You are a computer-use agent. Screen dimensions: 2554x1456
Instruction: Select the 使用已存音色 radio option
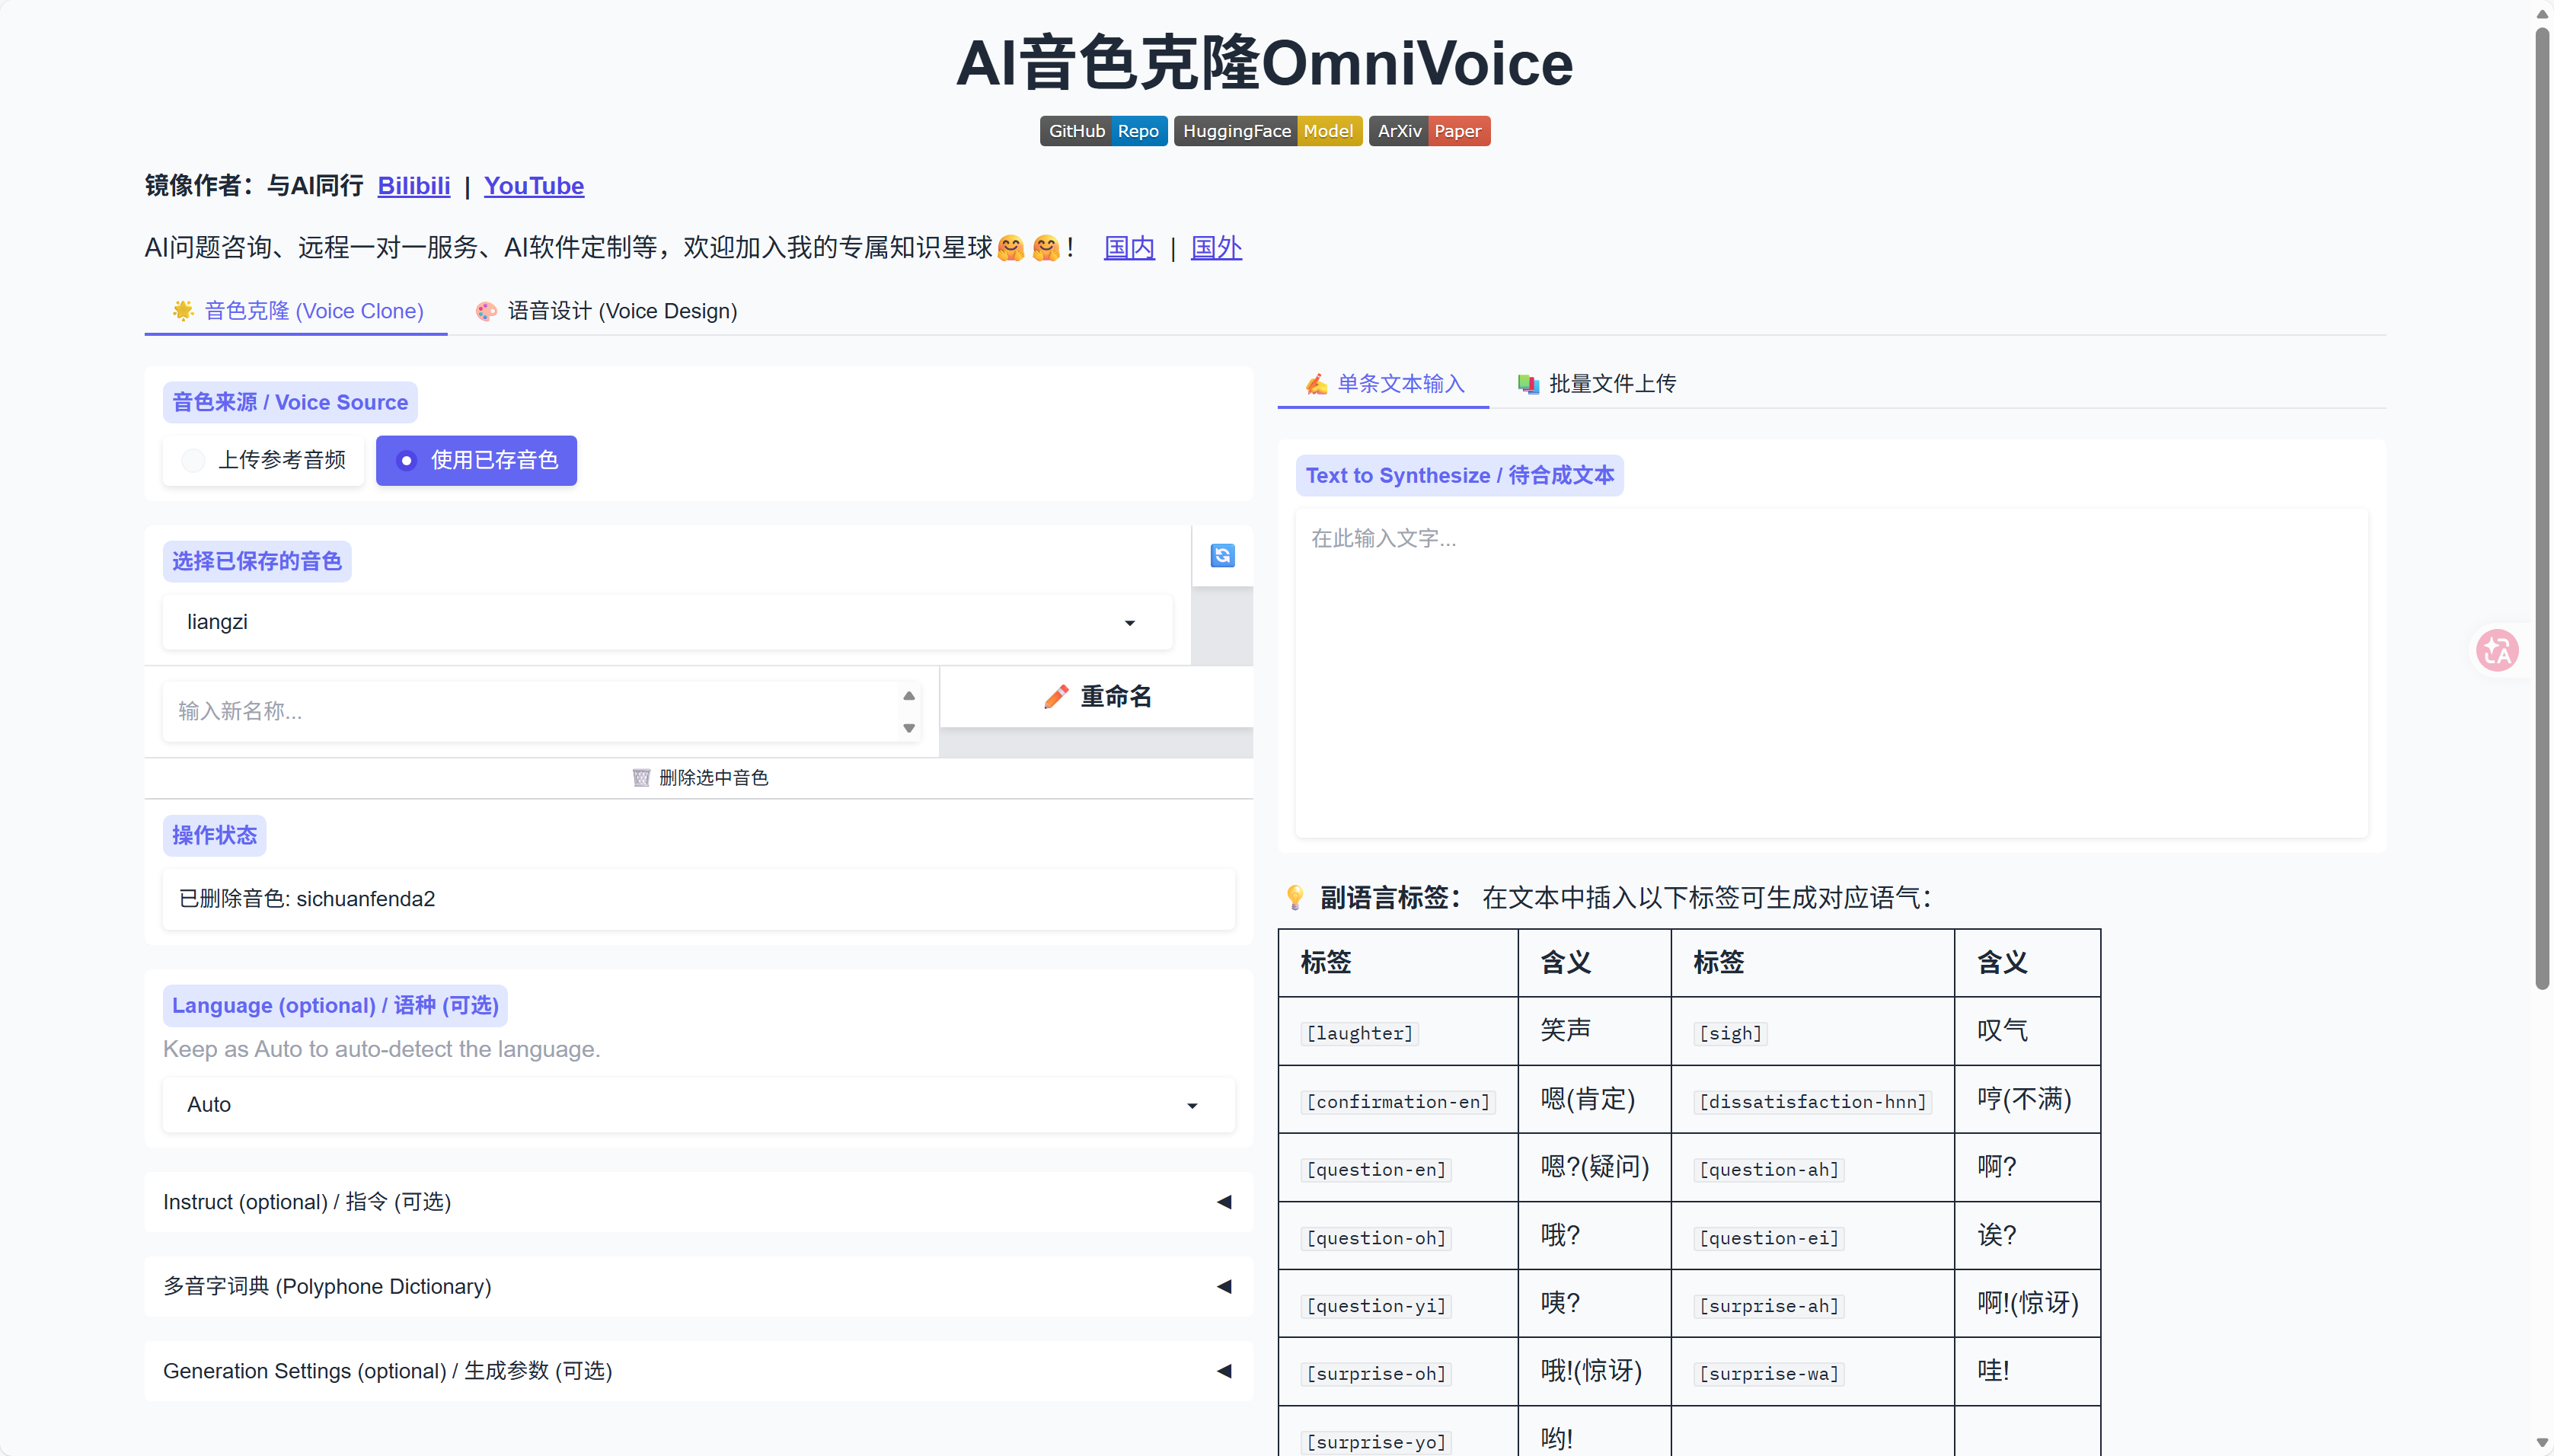click(x=476, y=460)
